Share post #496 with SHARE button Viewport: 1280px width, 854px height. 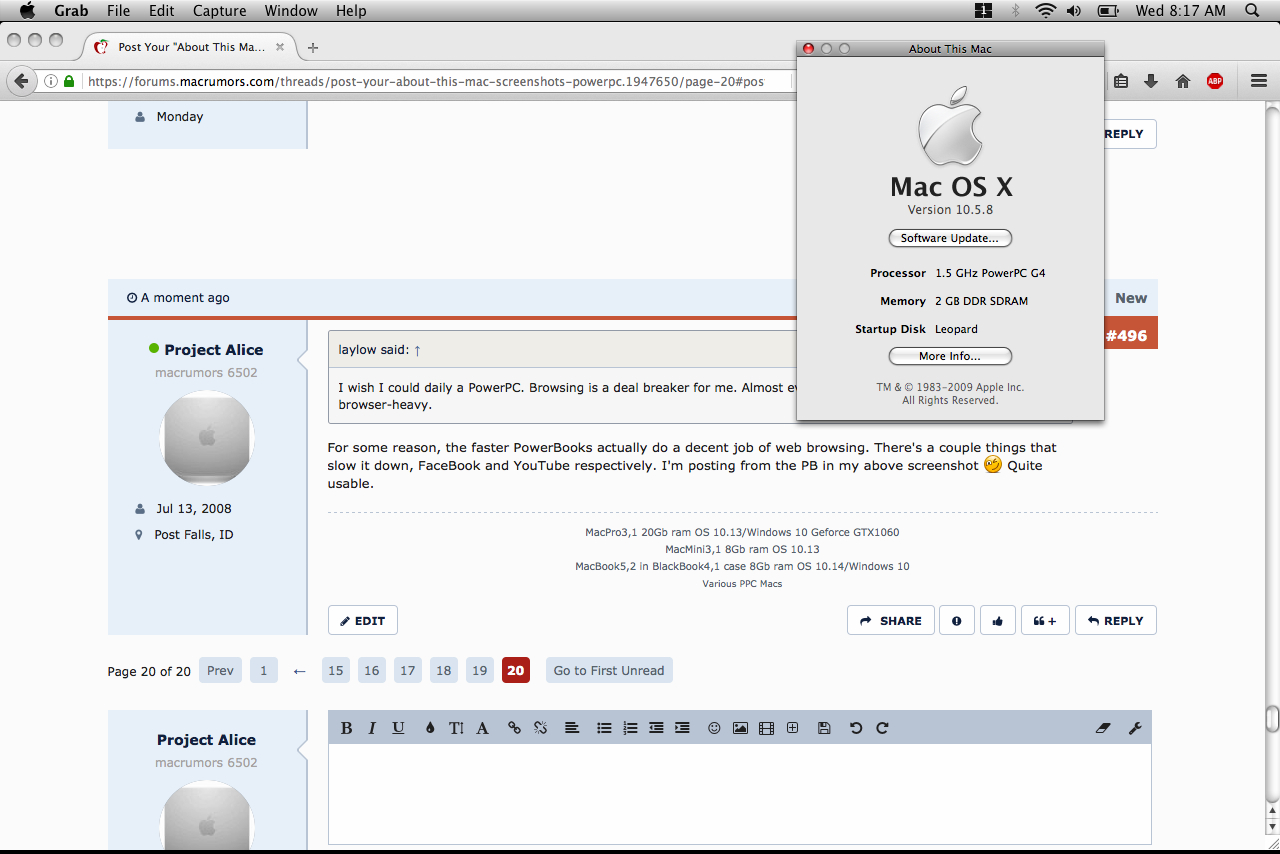pyautogui.click(x=891, y=621)
